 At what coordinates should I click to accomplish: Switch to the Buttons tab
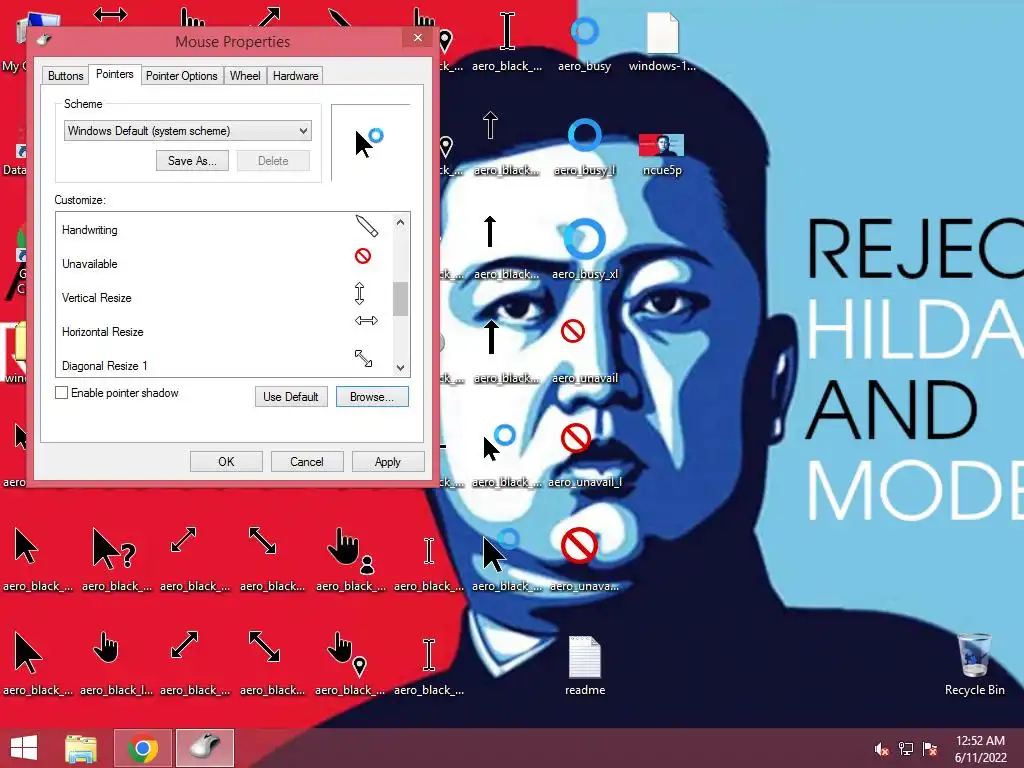65,76
